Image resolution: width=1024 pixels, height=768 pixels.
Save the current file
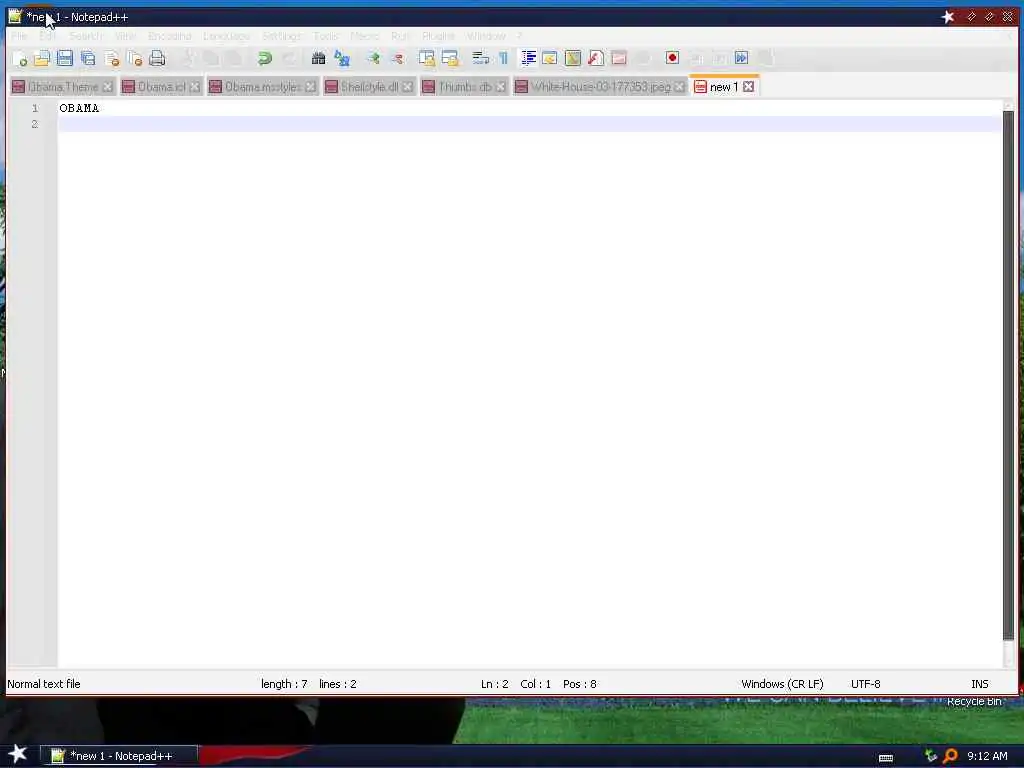[x=65, y=59]
